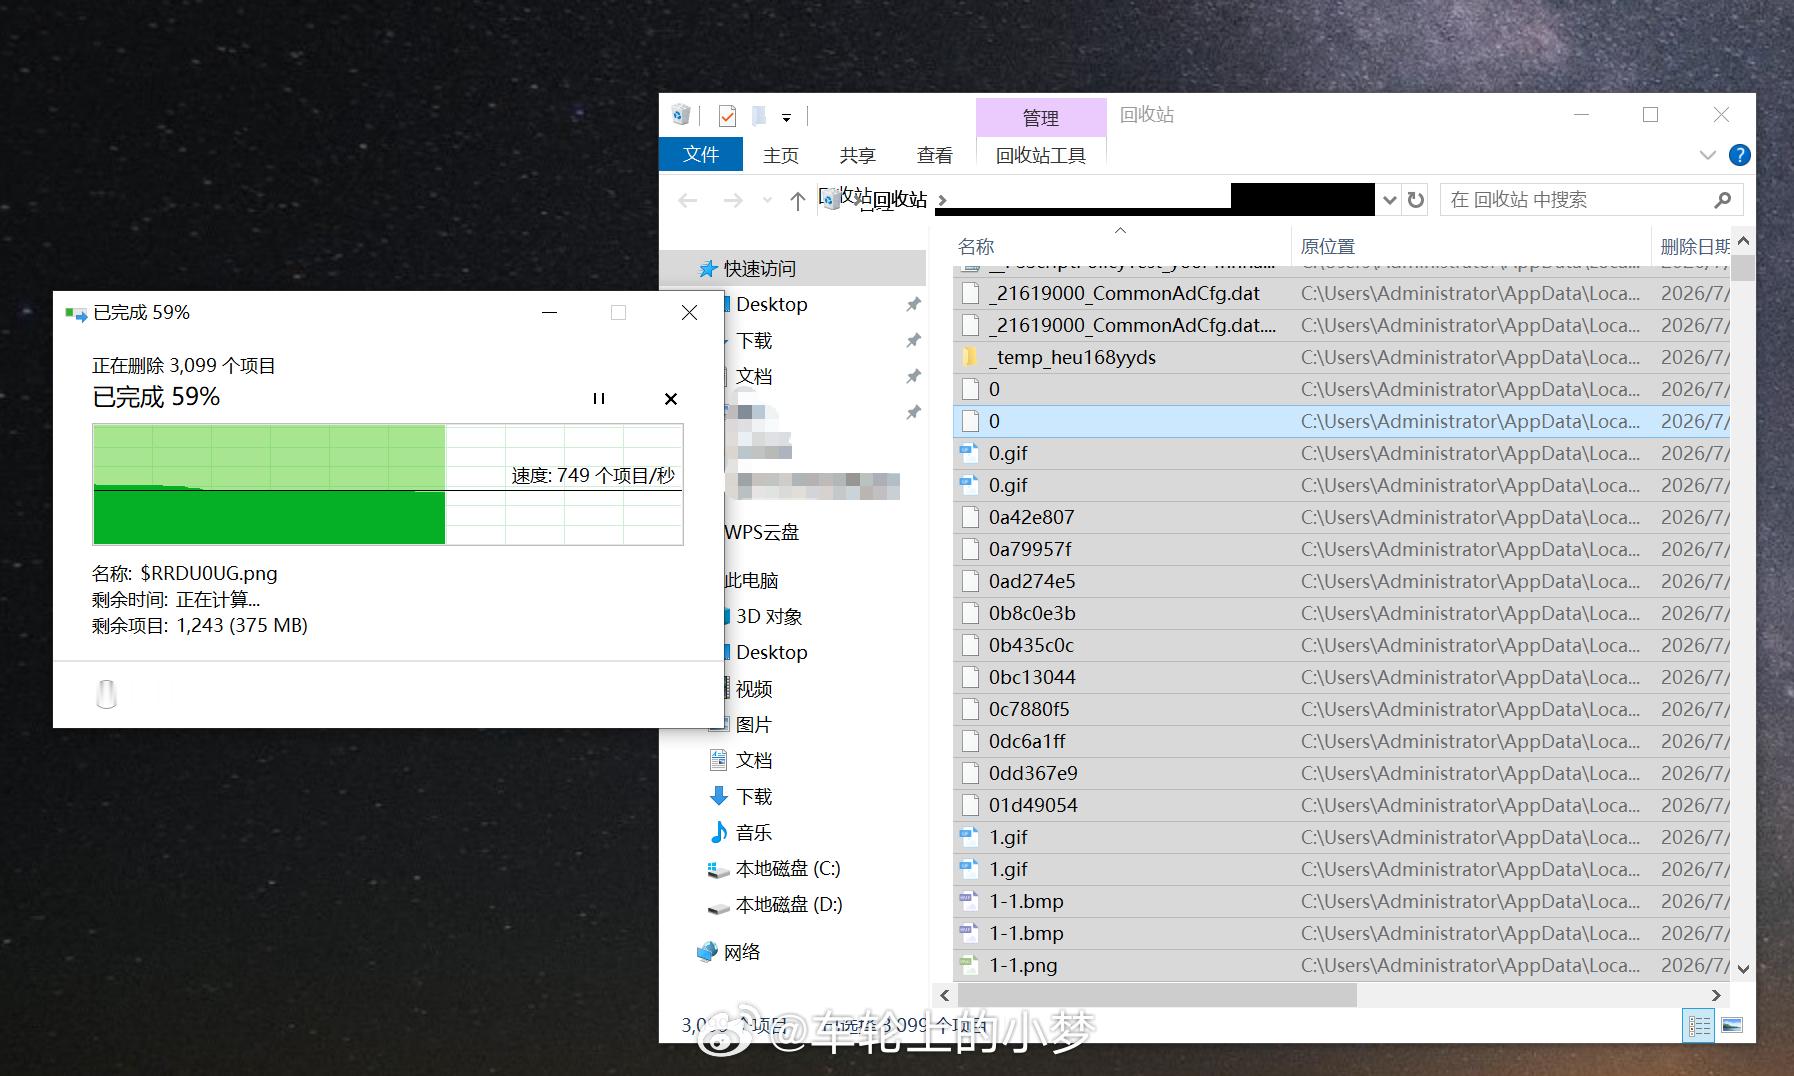Open the recent locations dropdown arrow
Screen dimensions: 1794x1076
(x=767, y=201)
